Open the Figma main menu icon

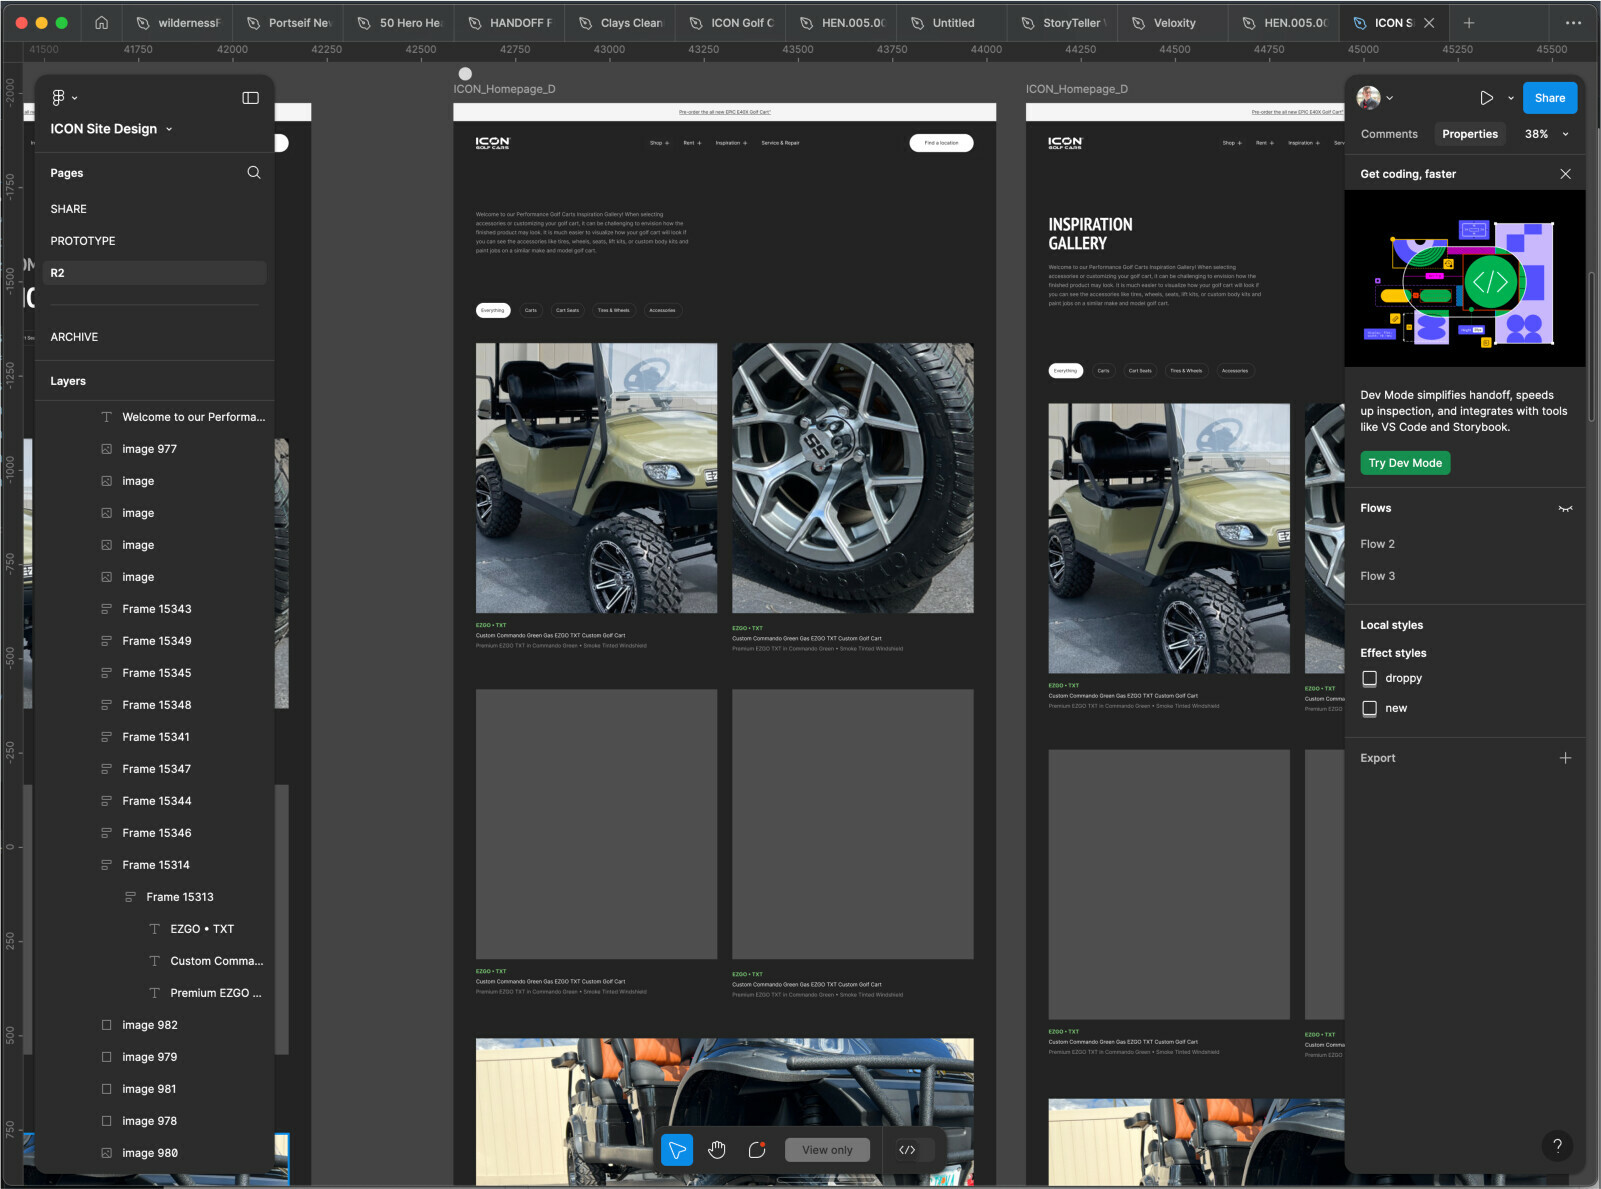[x=58, y=98]
